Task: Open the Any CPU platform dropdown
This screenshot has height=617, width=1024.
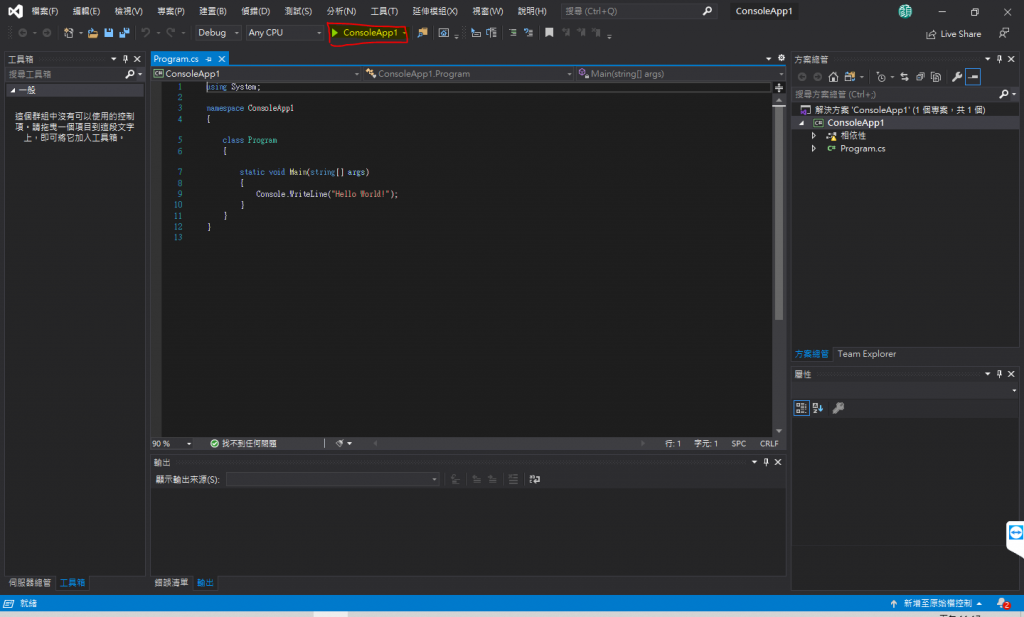Action: coord(284,33)
